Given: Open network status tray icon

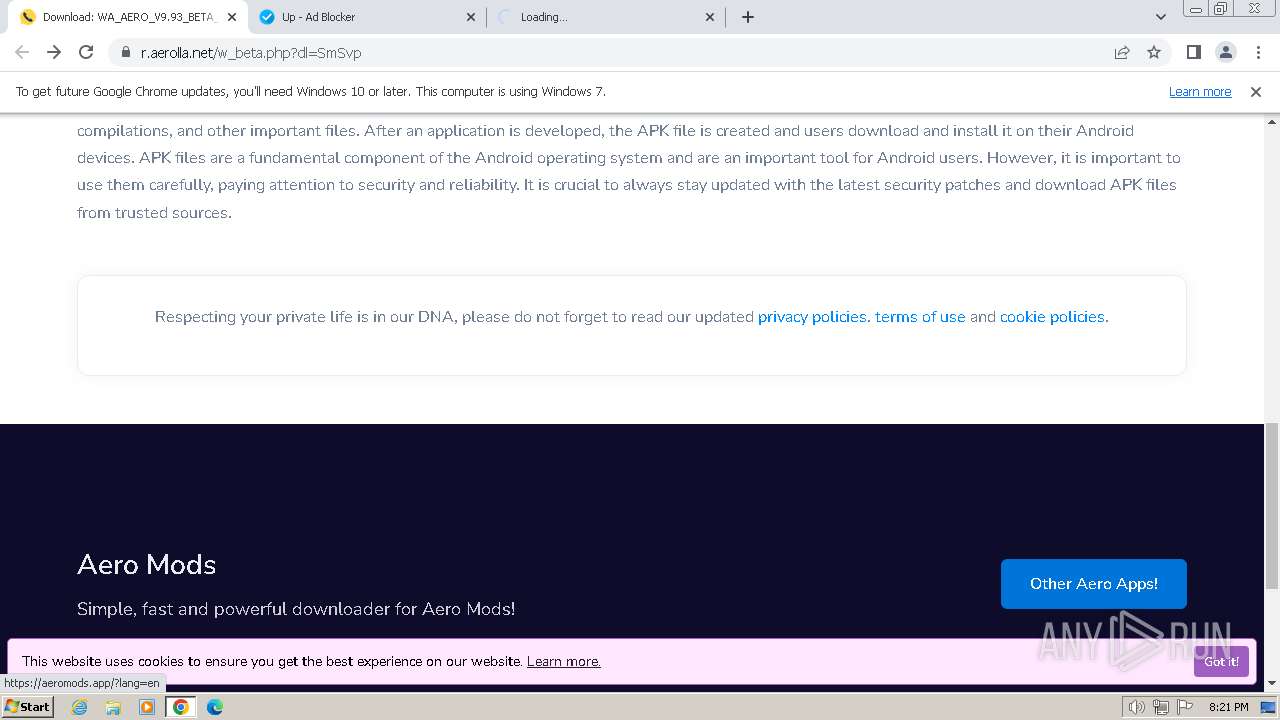Looking at the screenshot, I should click(1161, 707).
